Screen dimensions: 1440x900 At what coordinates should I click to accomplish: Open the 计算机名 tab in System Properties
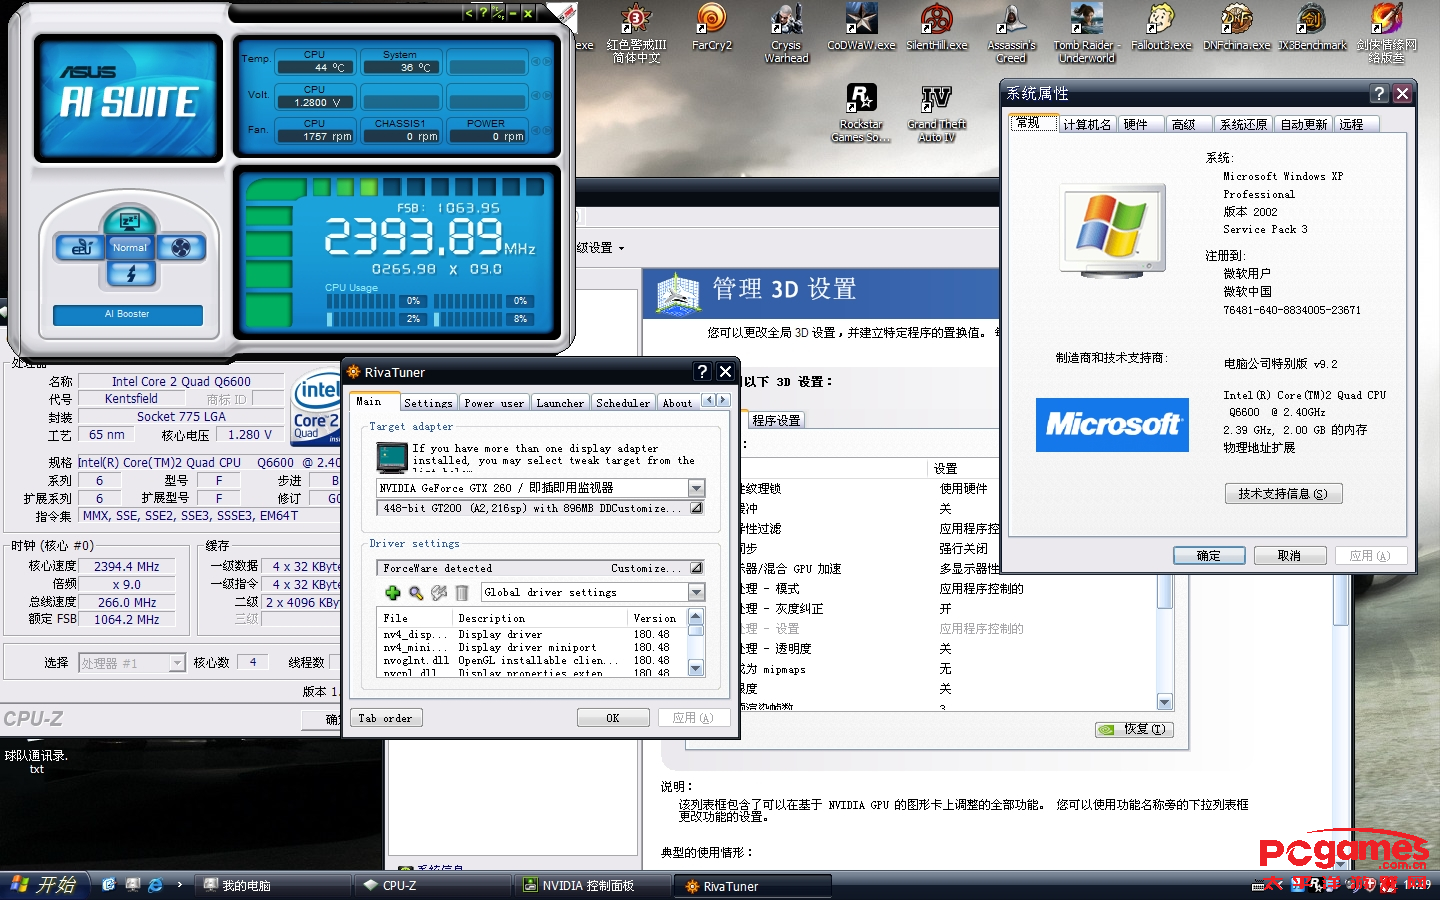[1087, 124]
